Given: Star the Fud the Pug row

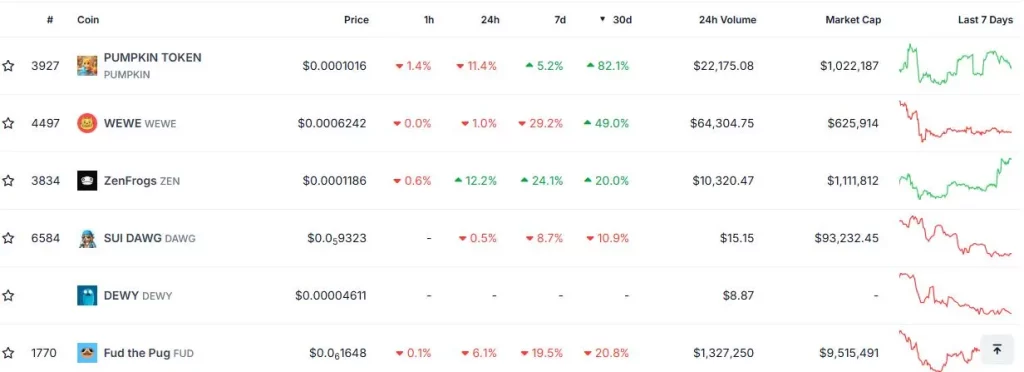Looking at the screenshot, I should pyautogui.click(x=8, y=353).
